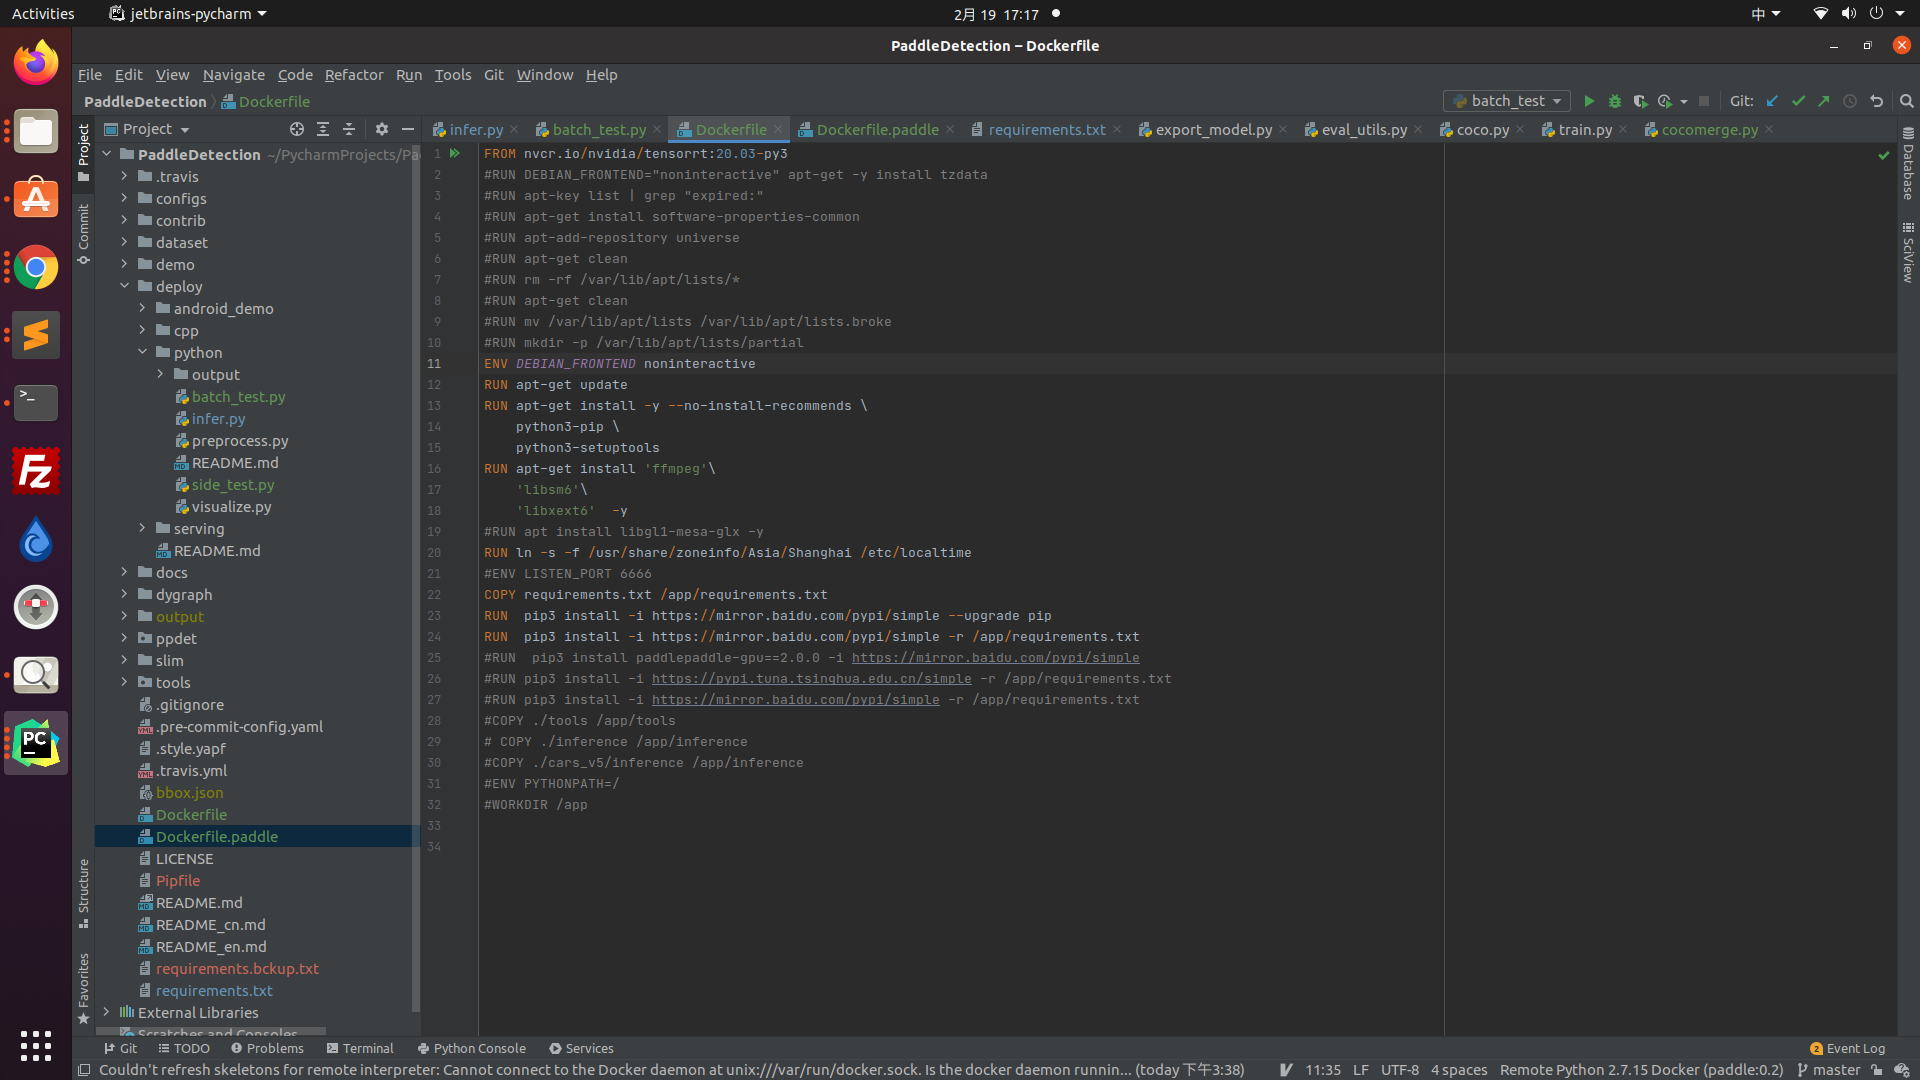Start debugging with the Debug icon
The height and width of the screenshot is (1080, 1920).
point(1615,101)
